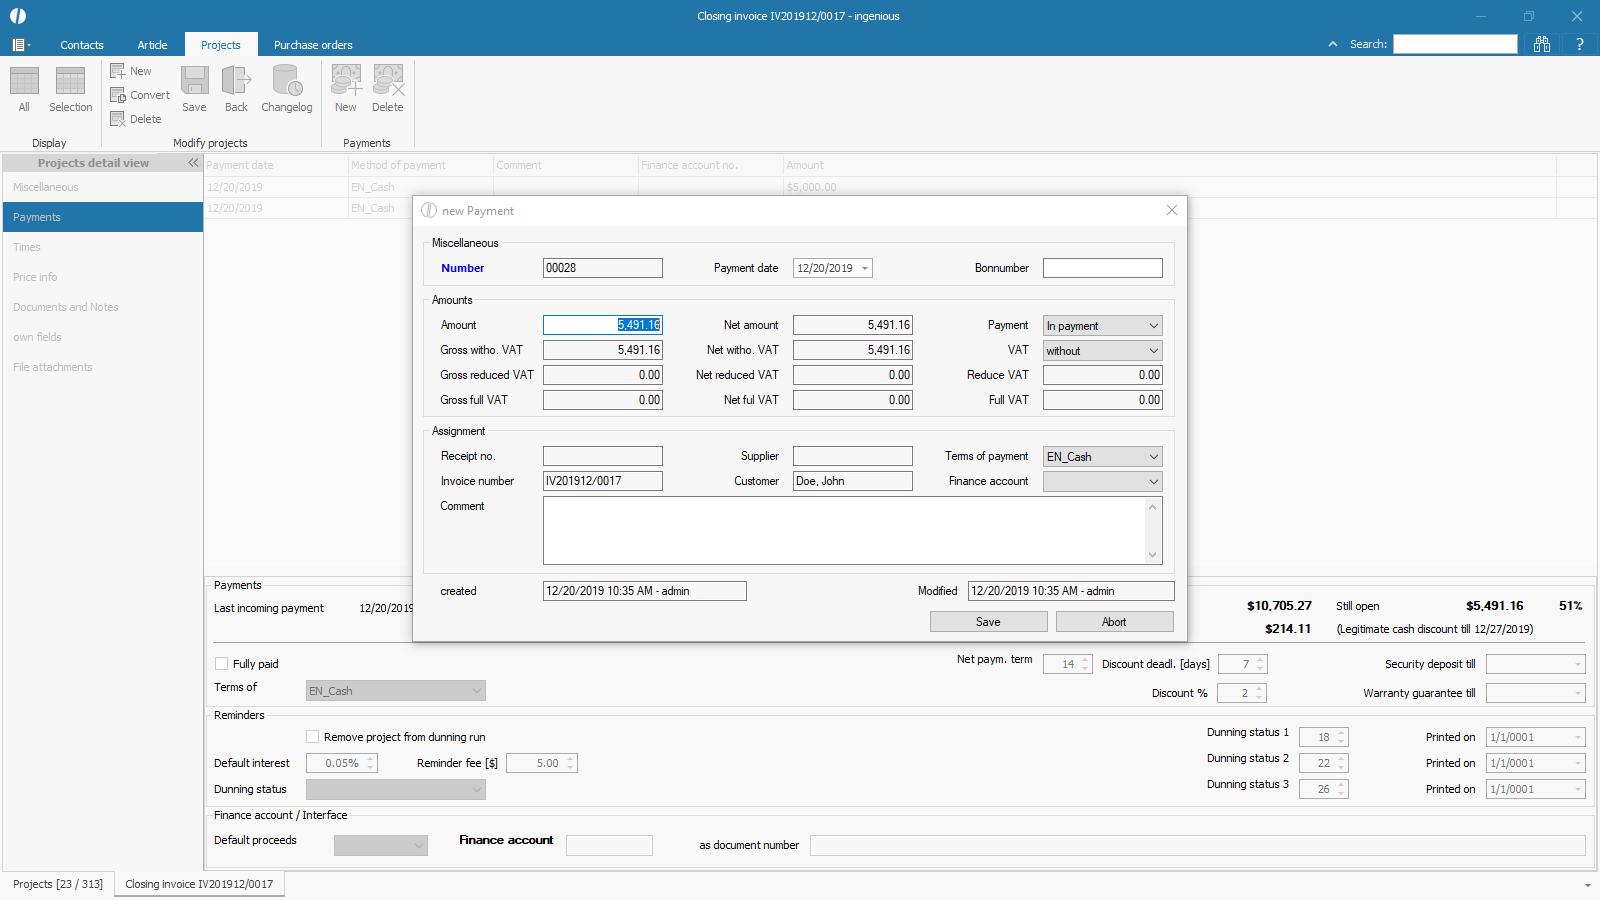
Task: Click the Bonnumber input field
Action: click(1102, 268)
